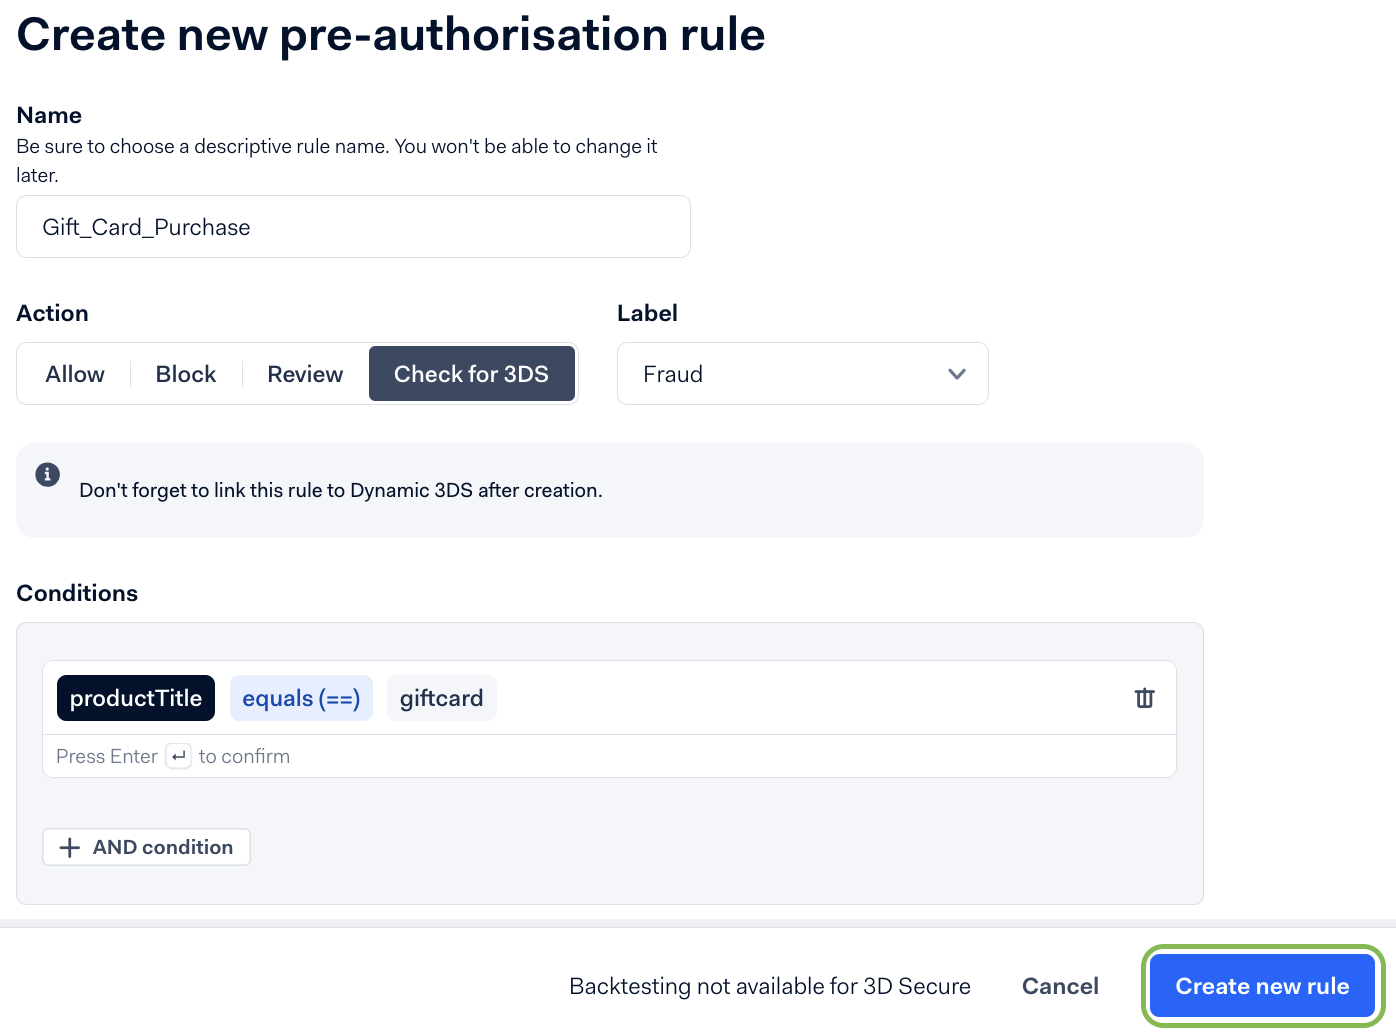Click the chevron arrow in Label dropdown

(957, 374)
